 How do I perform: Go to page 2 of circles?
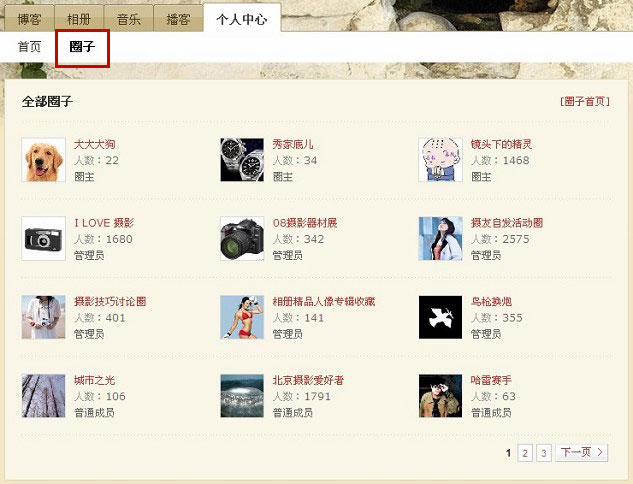click(x=525, y=453)
